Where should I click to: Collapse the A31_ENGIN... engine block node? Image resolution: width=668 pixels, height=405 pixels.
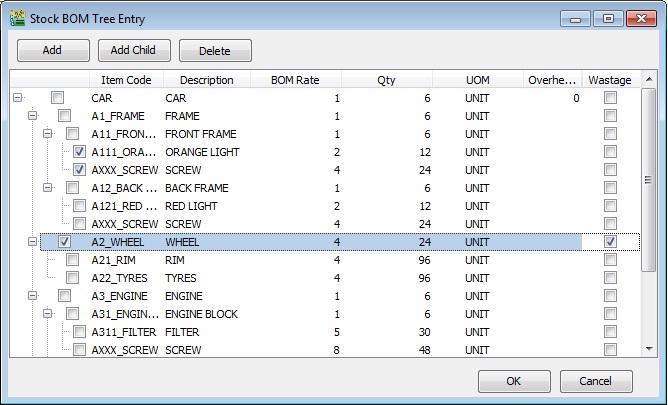48,313
